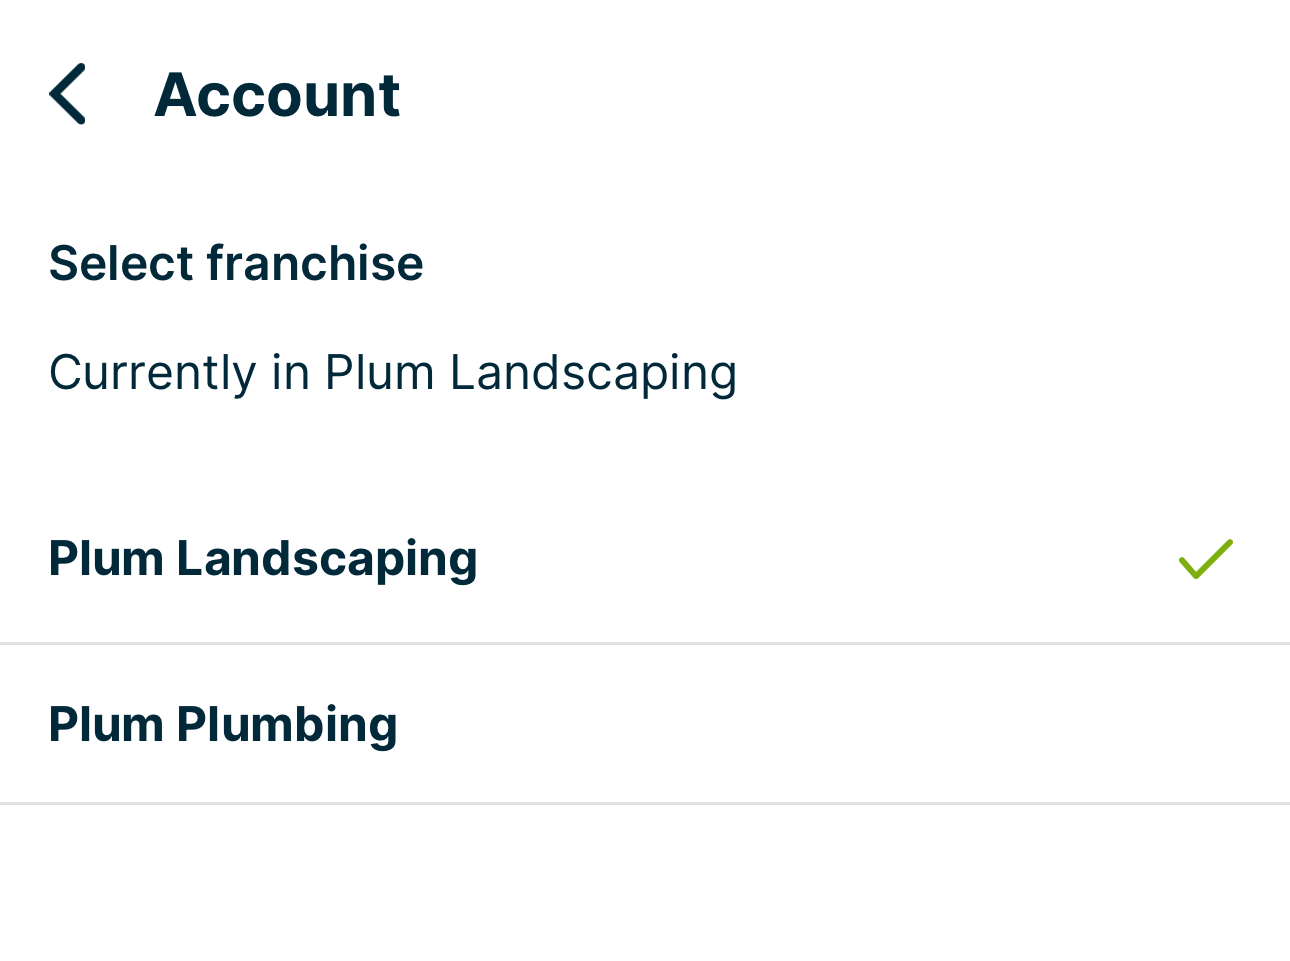The height and width of the screenshot is (961, 1290).
Task: Click the Select franchise heading
Action: coord(236,264)
